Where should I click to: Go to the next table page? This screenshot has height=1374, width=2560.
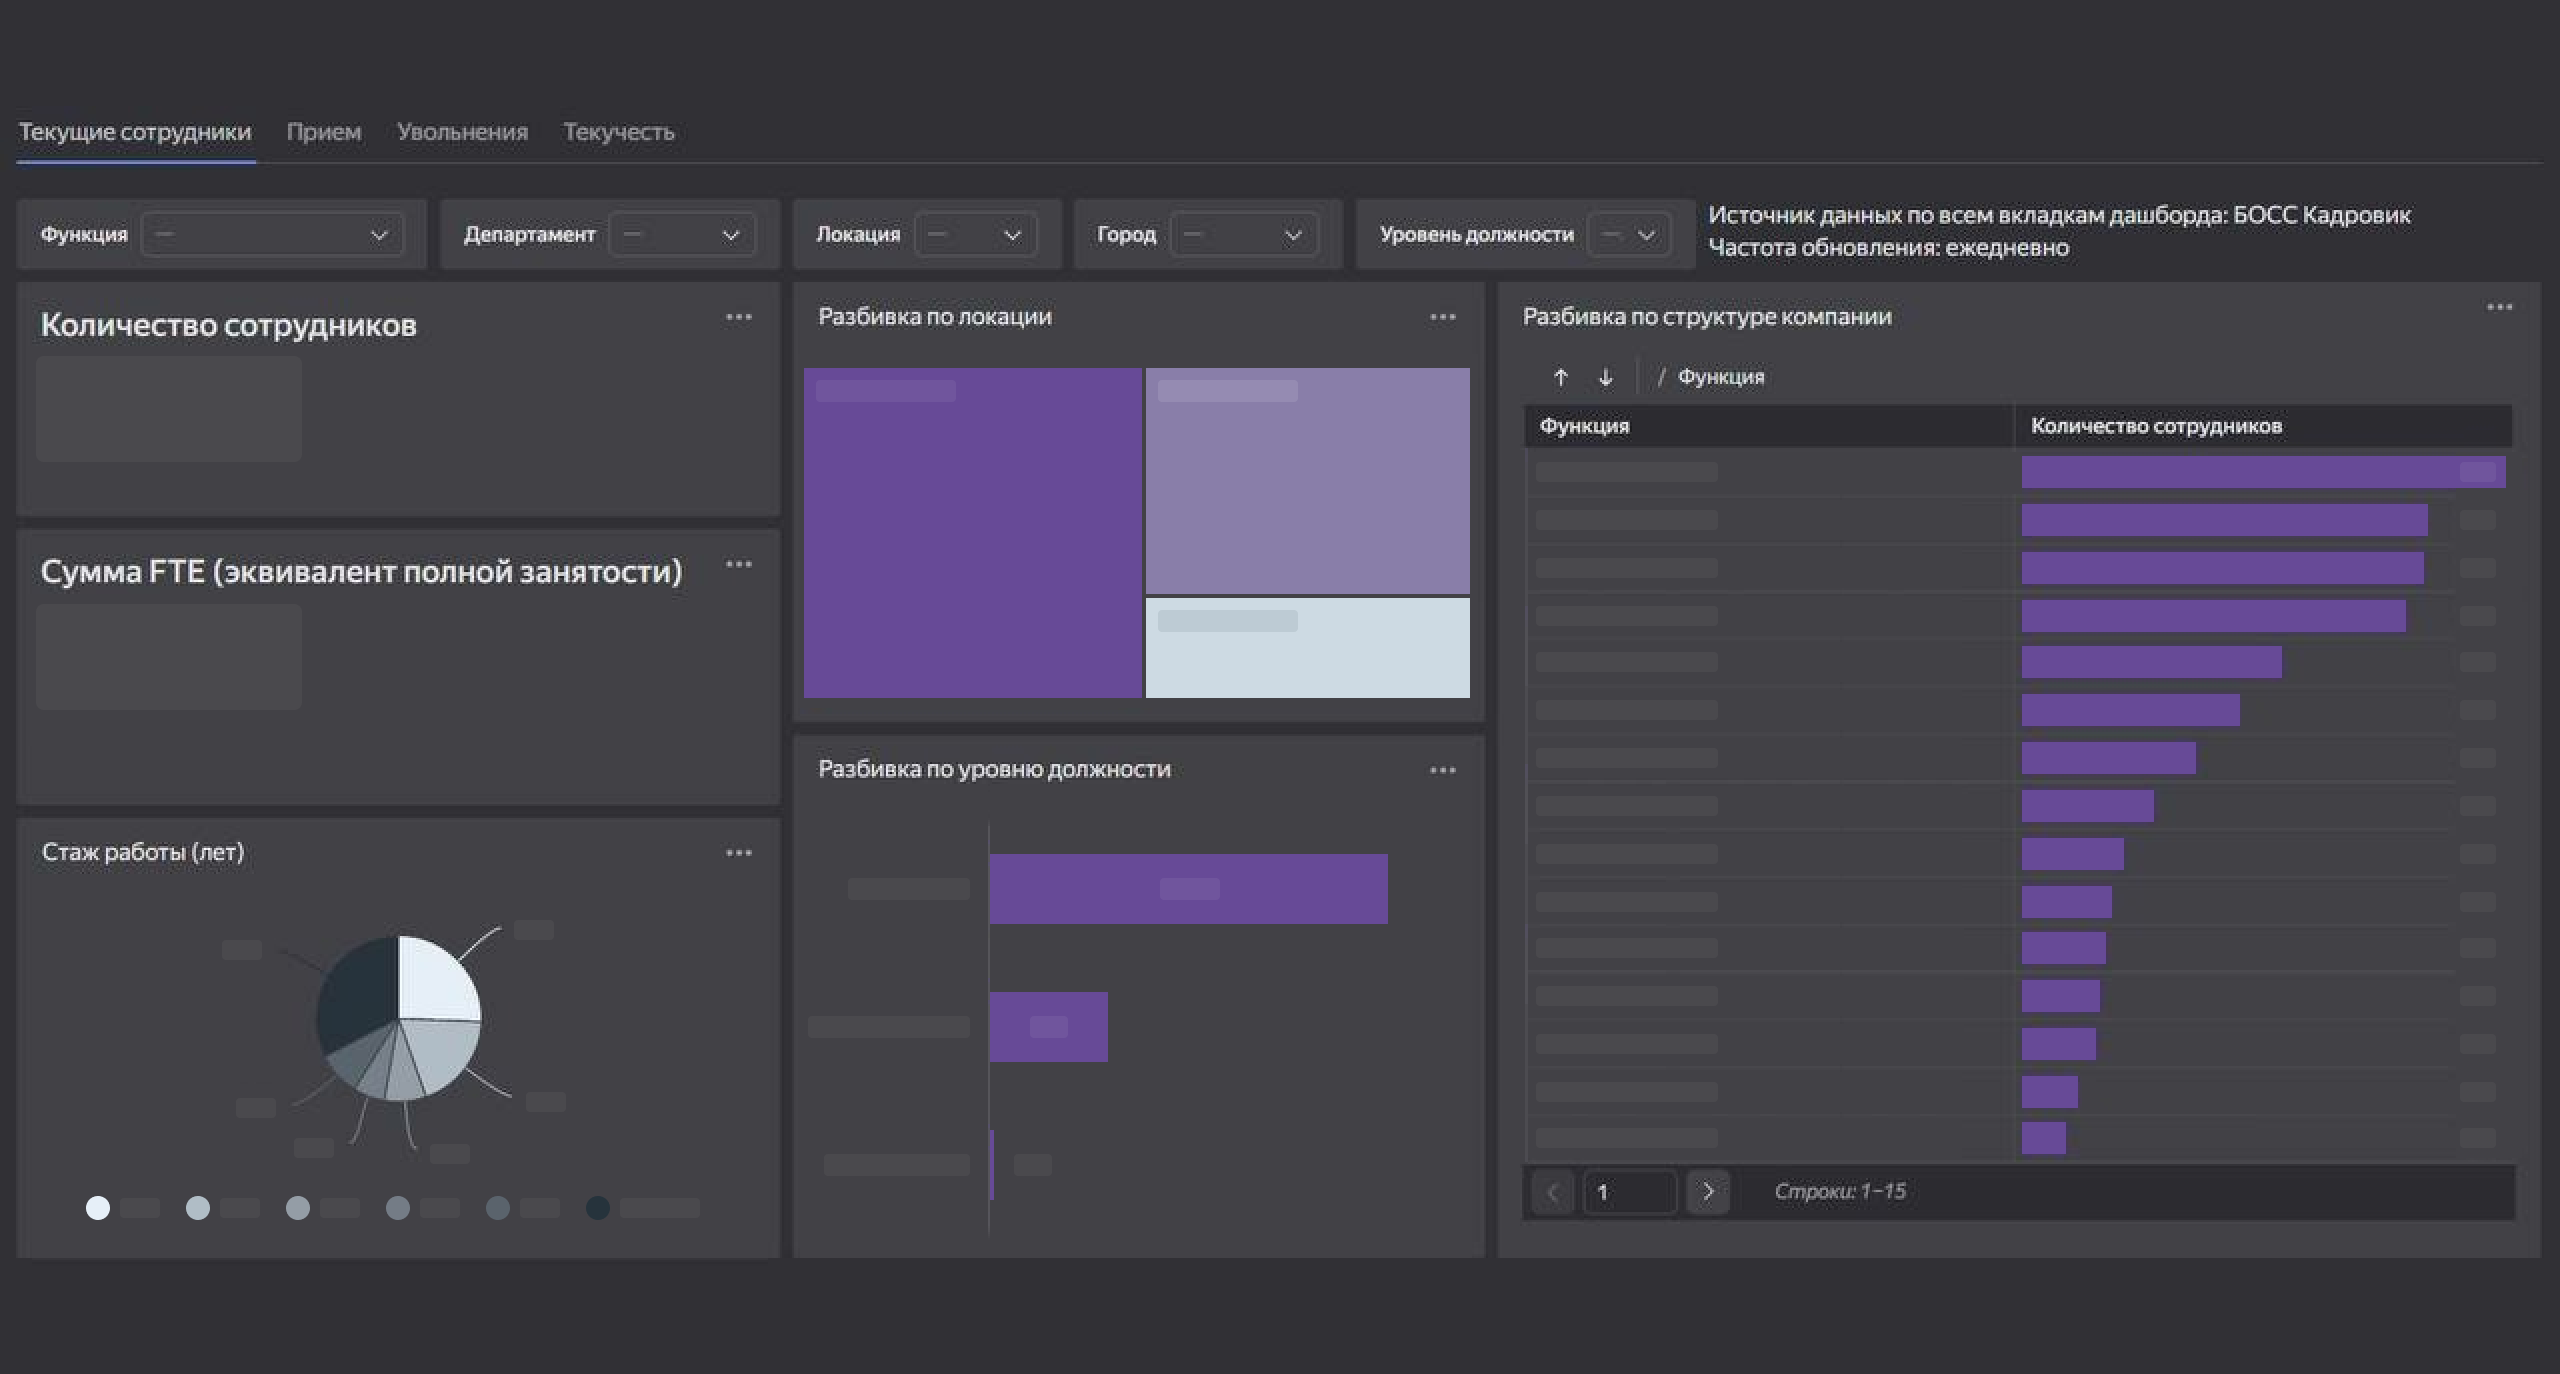(x=1708, y=1192)
